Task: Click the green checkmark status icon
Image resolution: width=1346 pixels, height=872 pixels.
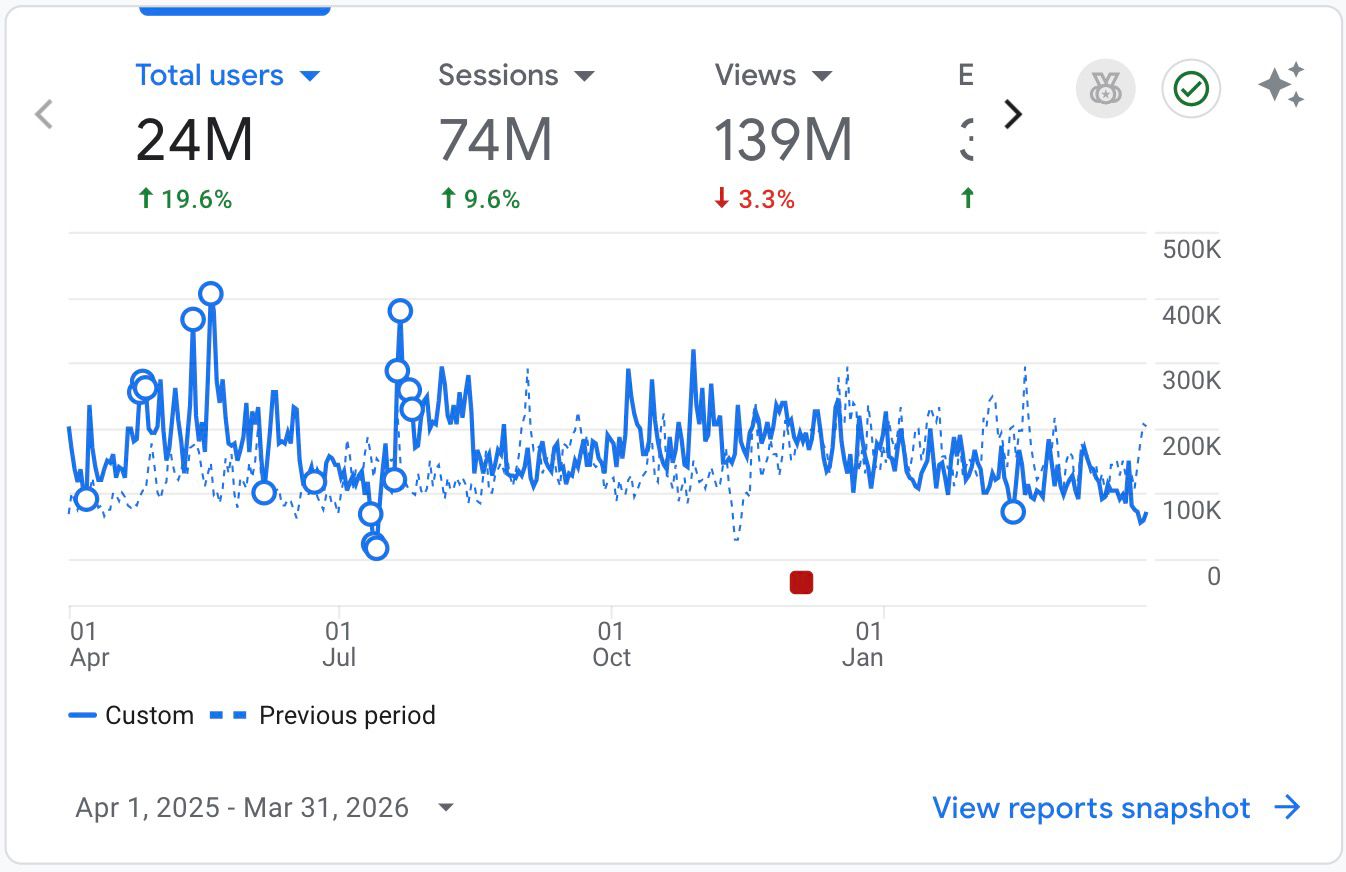Action: click(x=1190, y=89)
